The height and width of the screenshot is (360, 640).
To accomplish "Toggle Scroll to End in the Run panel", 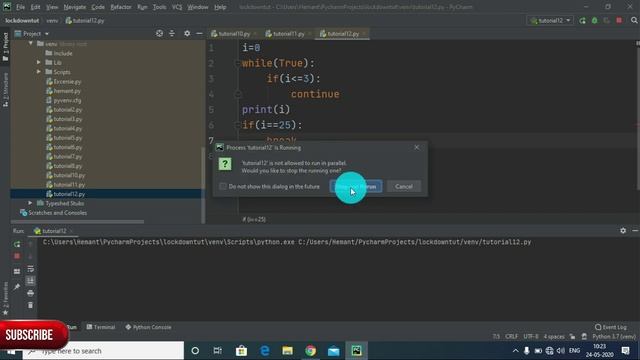I will tap(31, 281).
